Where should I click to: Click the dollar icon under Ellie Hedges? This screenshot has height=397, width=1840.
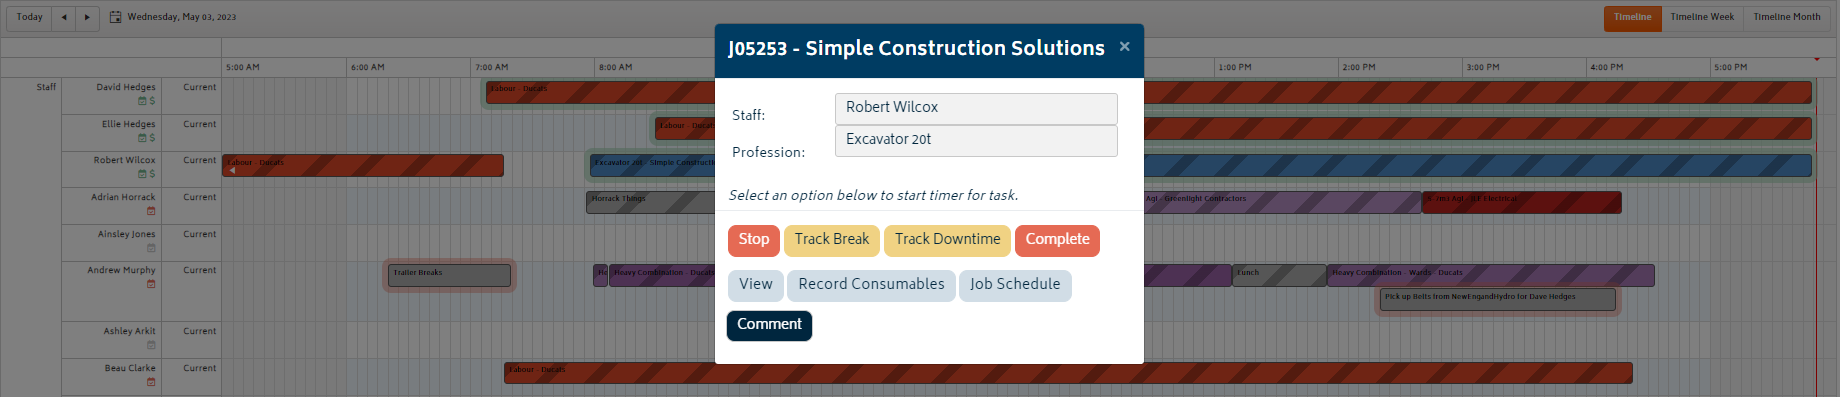click(152, 138)
